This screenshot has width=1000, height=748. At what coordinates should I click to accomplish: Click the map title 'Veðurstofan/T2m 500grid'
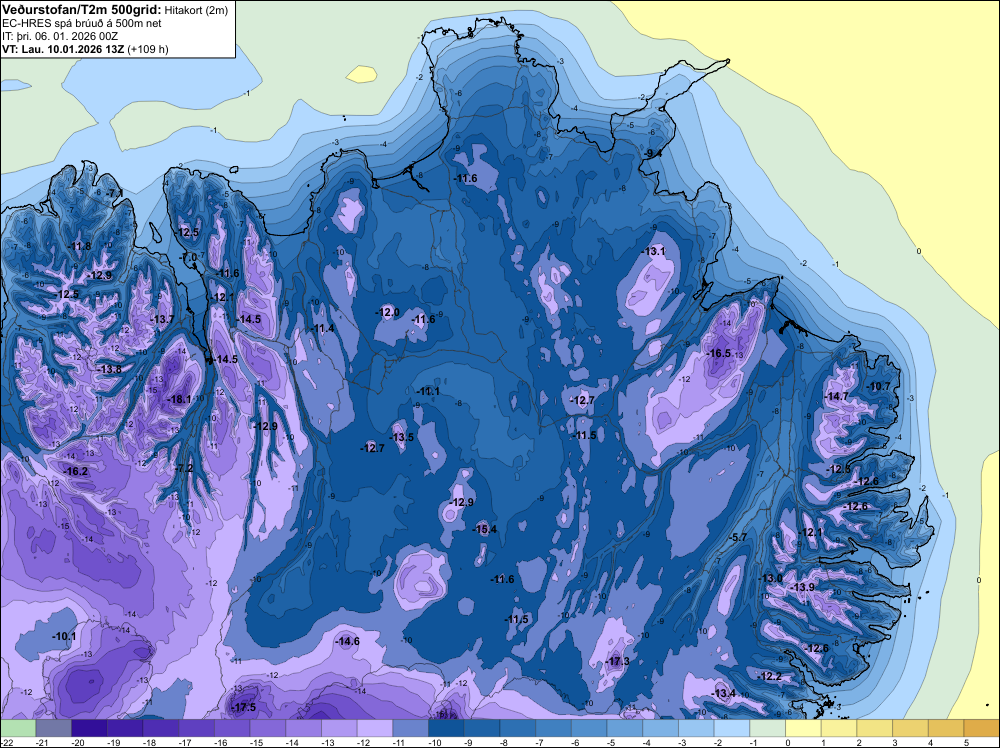(81, 9)
